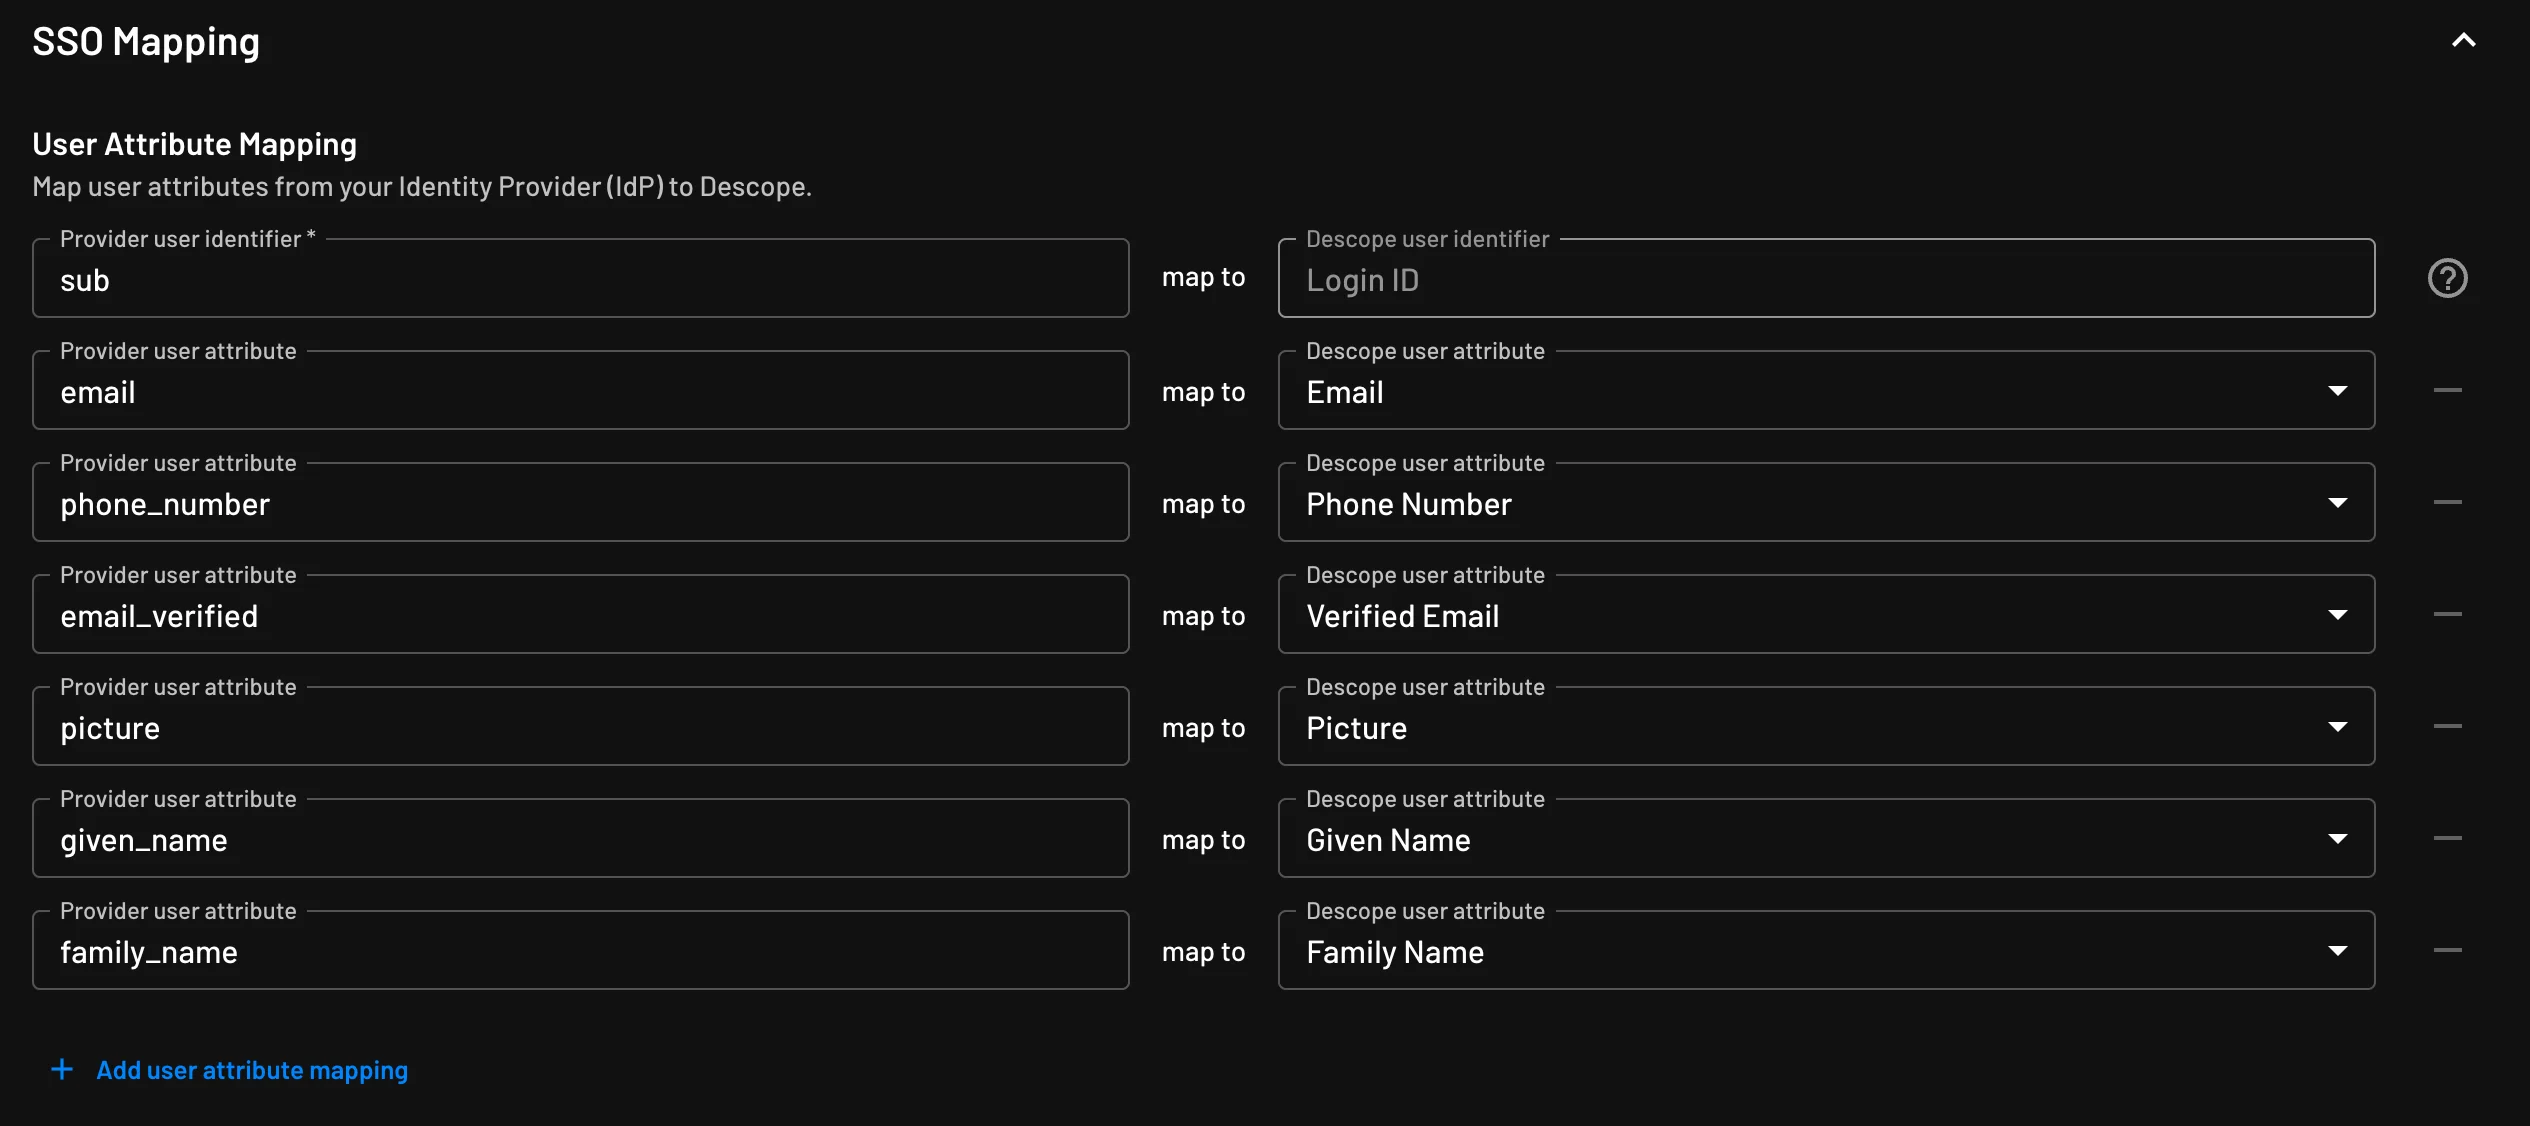Screen dimensions: 2530x1126
Task: Remove the phone_number mapping row
Action: 2447,503
